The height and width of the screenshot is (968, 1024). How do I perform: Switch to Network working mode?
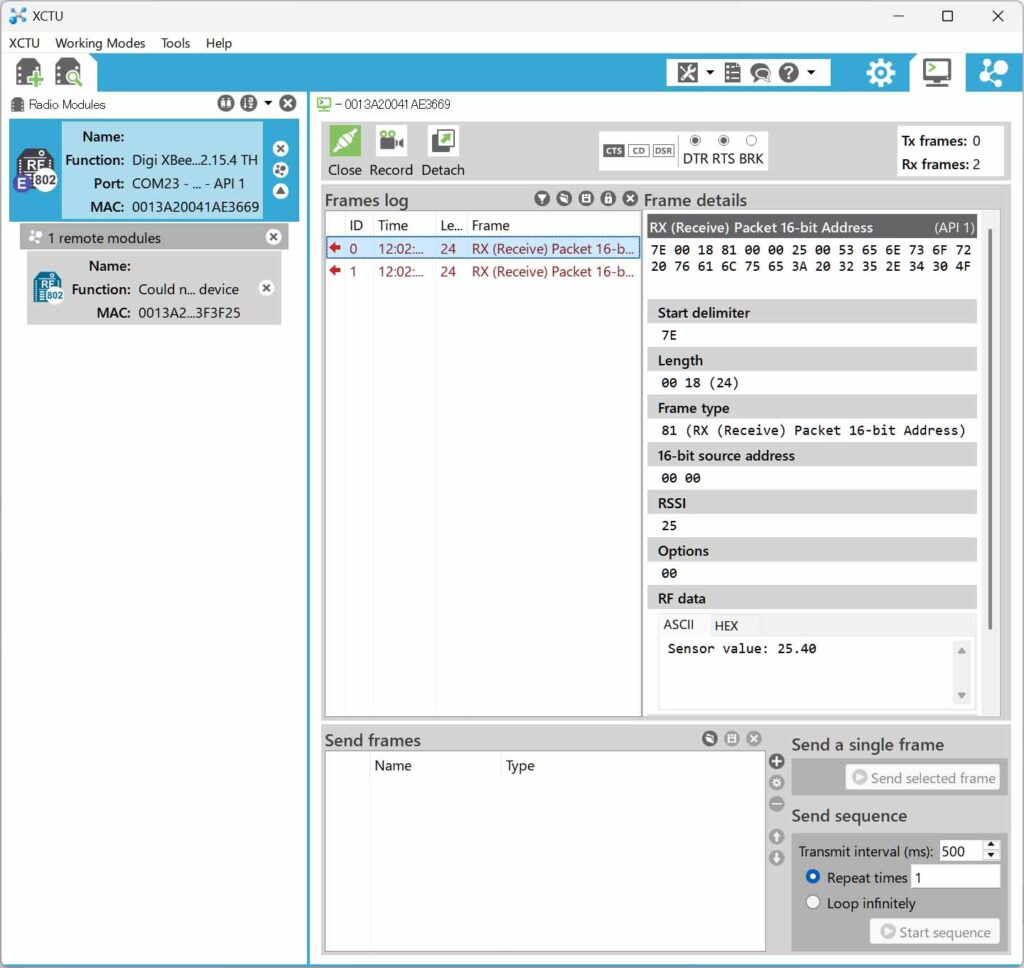(993, 73)
